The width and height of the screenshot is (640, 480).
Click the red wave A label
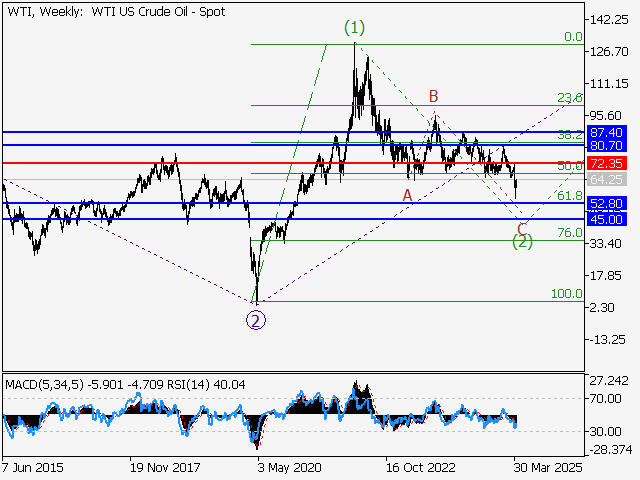coord(408,195)
